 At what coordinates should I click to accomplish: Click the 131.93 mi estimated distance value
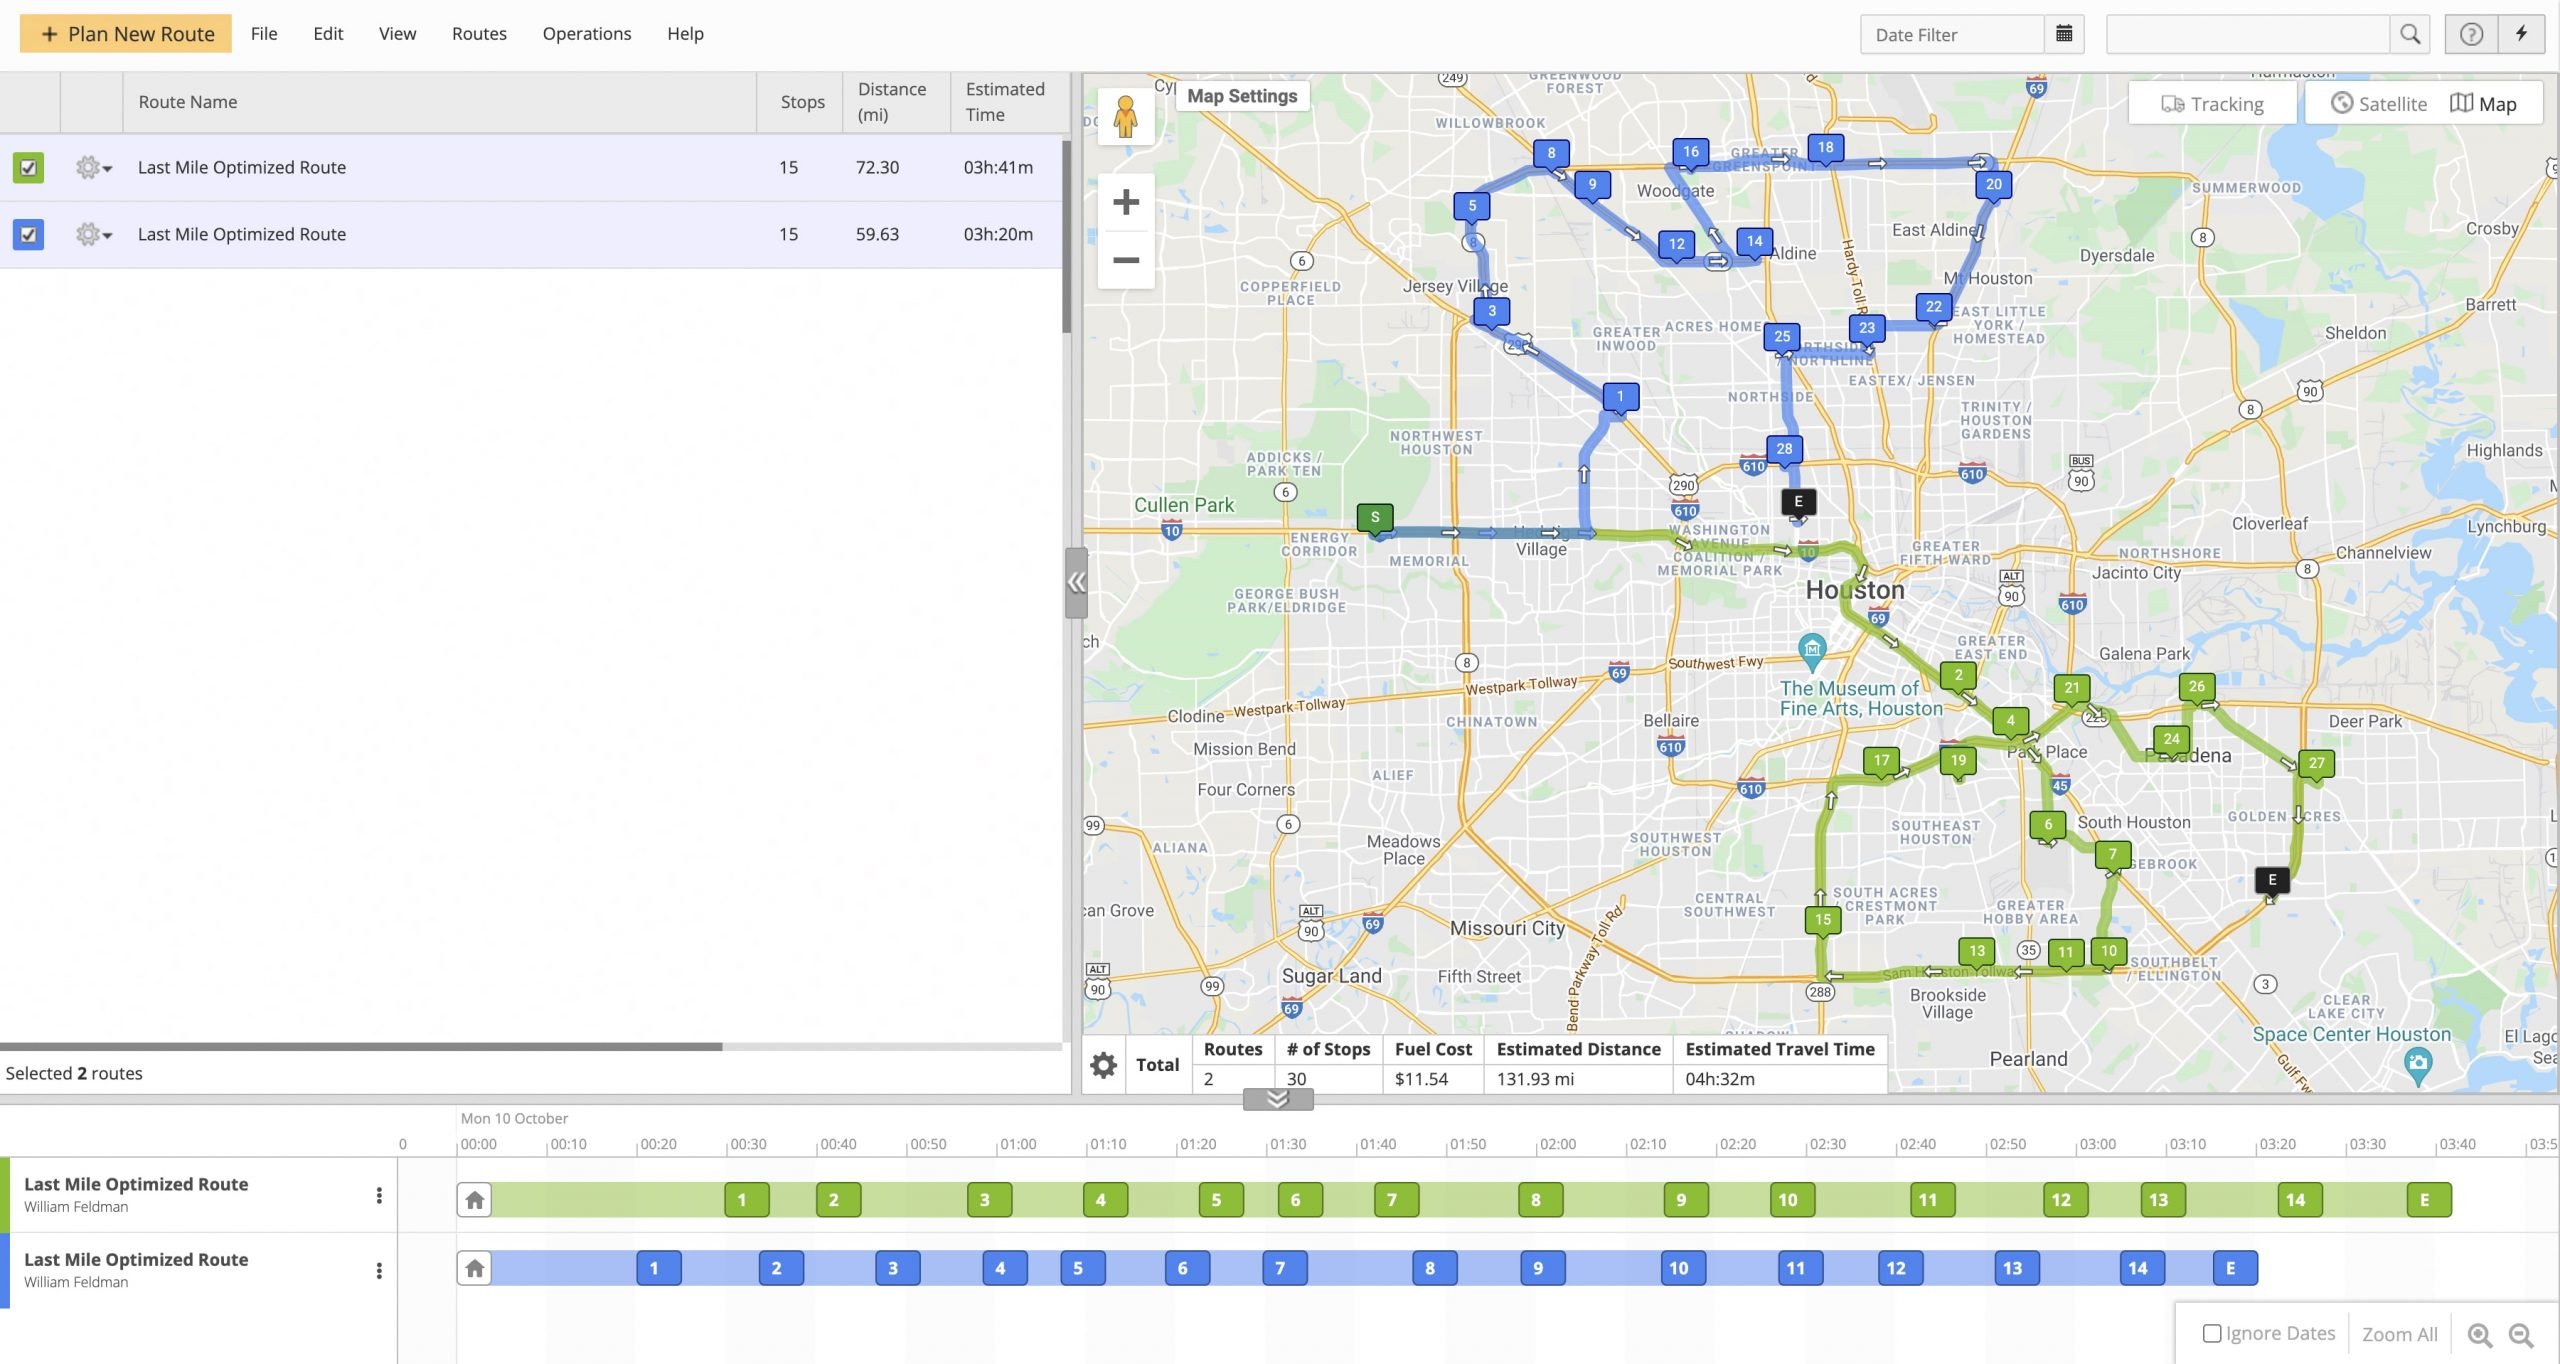coord(1535,1079)
